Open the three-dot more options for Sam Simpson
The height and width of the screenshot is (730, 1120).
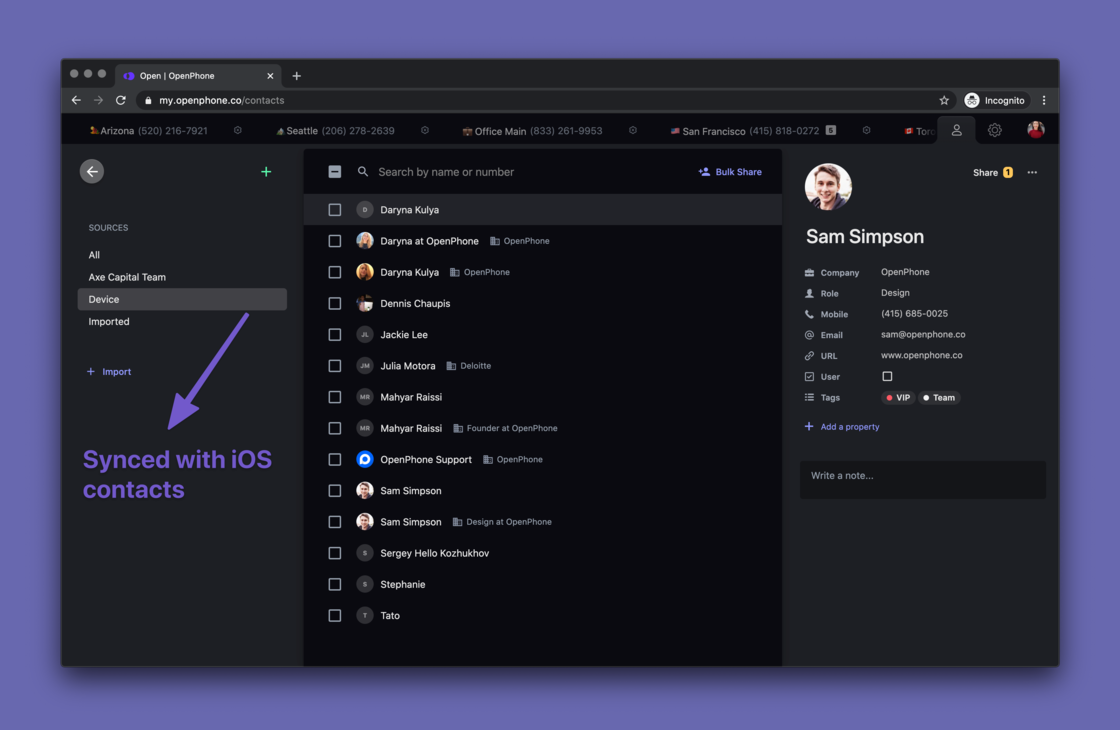point(1032,172)
